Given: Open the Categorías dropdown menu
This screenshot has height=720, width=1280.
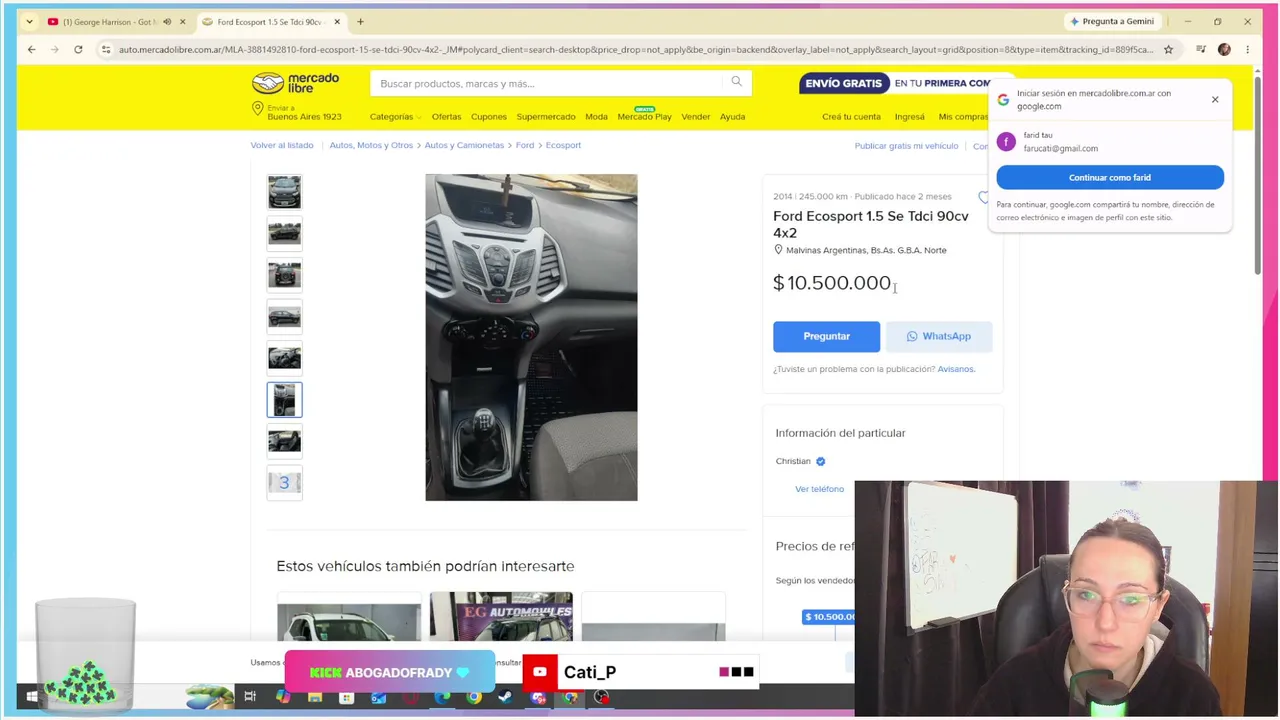Looking at the screenshot, I should click(x=395, y=117).
